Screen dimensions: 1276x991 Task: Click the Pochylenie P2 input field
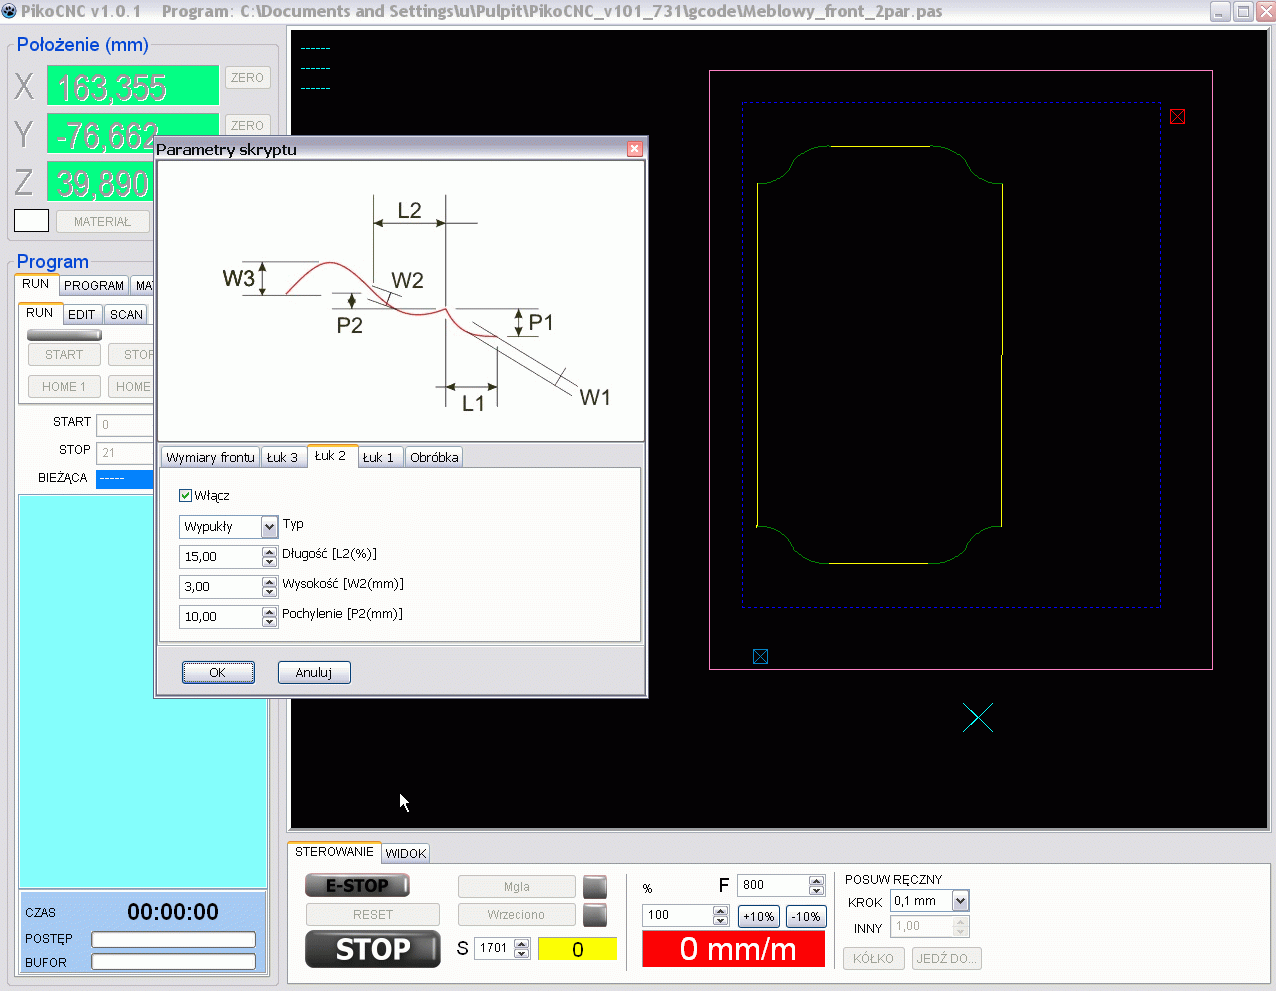[221, 617]
